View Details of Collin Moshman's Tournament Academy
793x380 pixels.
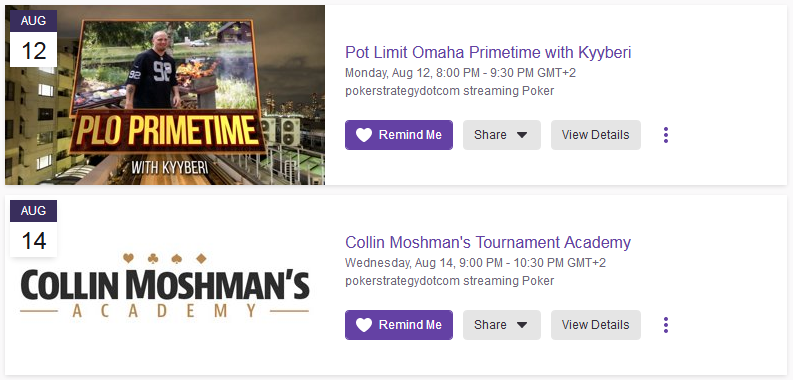[x=596, y=325]
